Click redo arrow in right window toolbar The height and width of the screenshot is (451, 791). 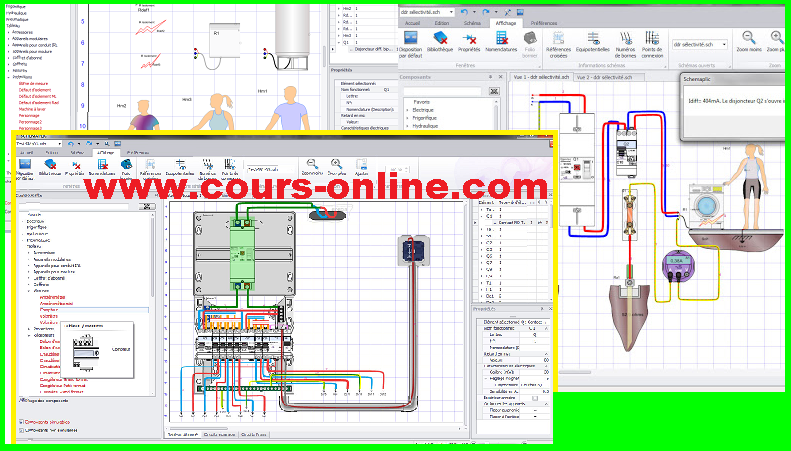pyautogui.click(x=485, y=12)
